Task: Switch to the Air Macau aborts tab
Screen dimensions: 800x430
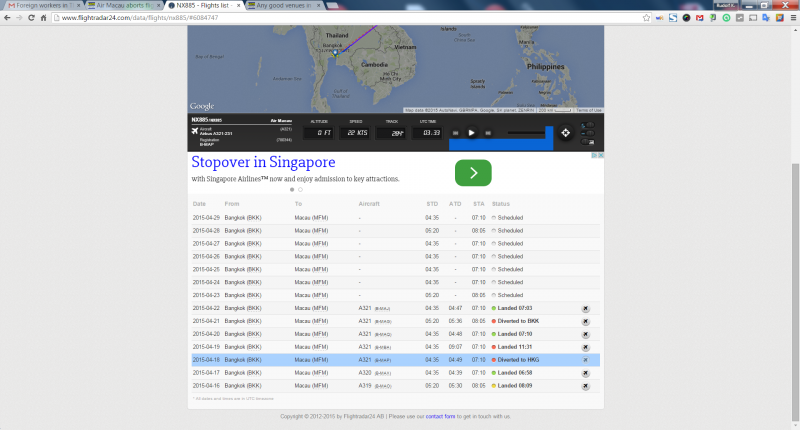Action: [124, 6]
